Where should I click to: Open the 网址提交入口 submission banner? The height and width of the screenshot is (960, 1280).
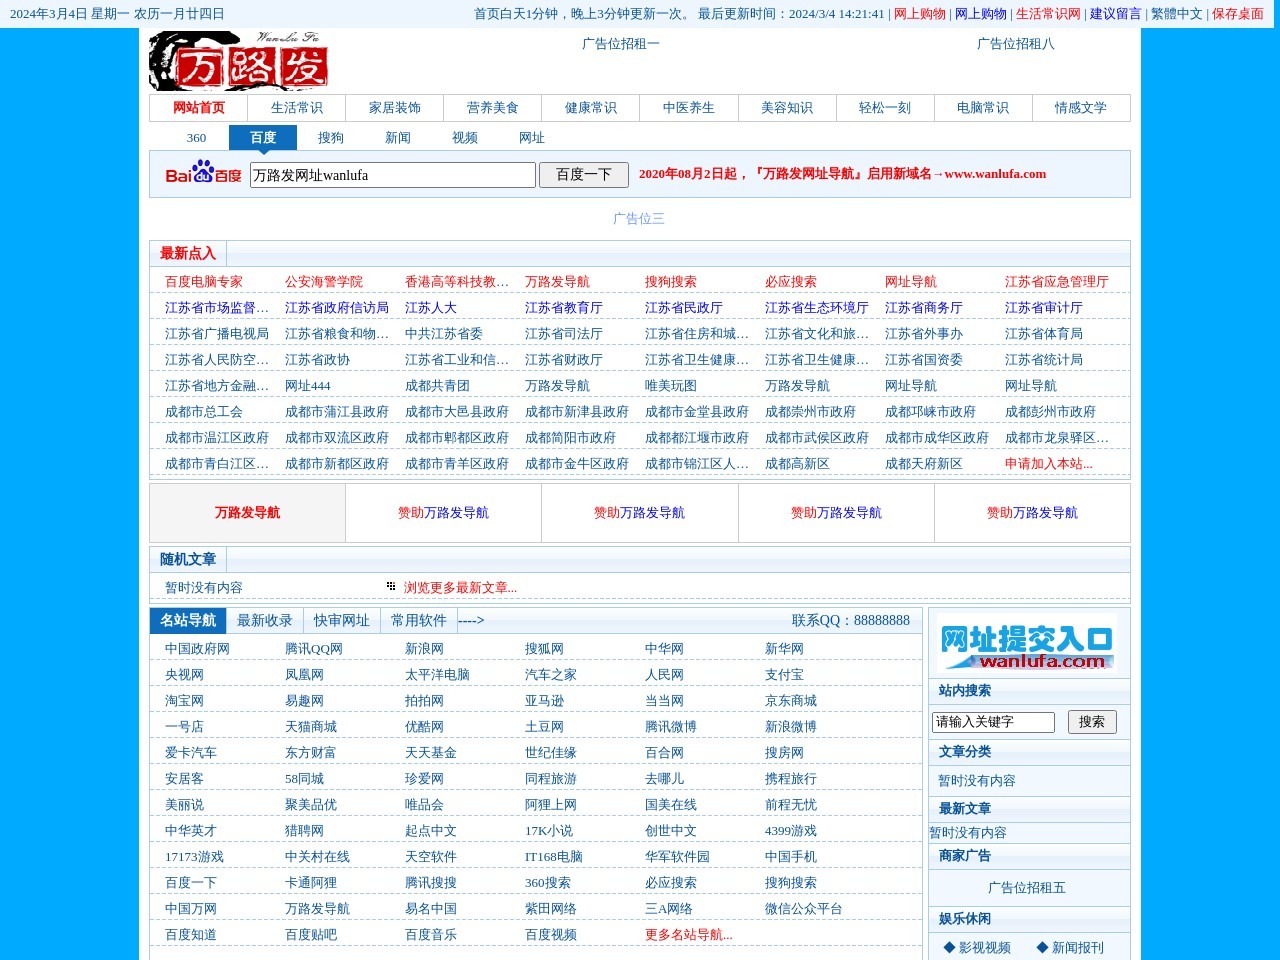(1029, 643)
